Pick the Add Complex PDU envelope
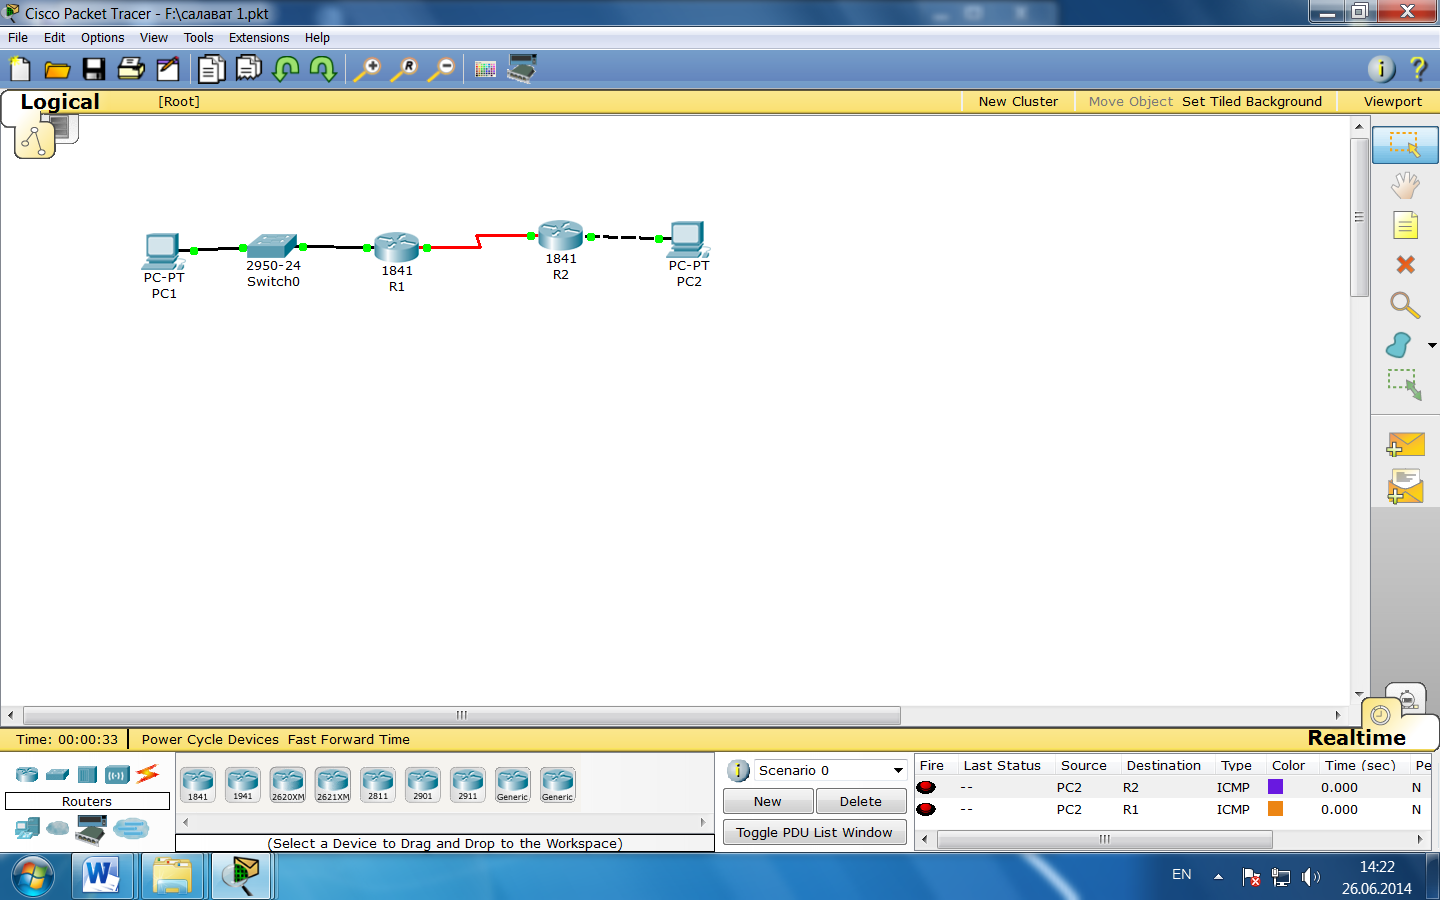 click(x=1405, y=487)
